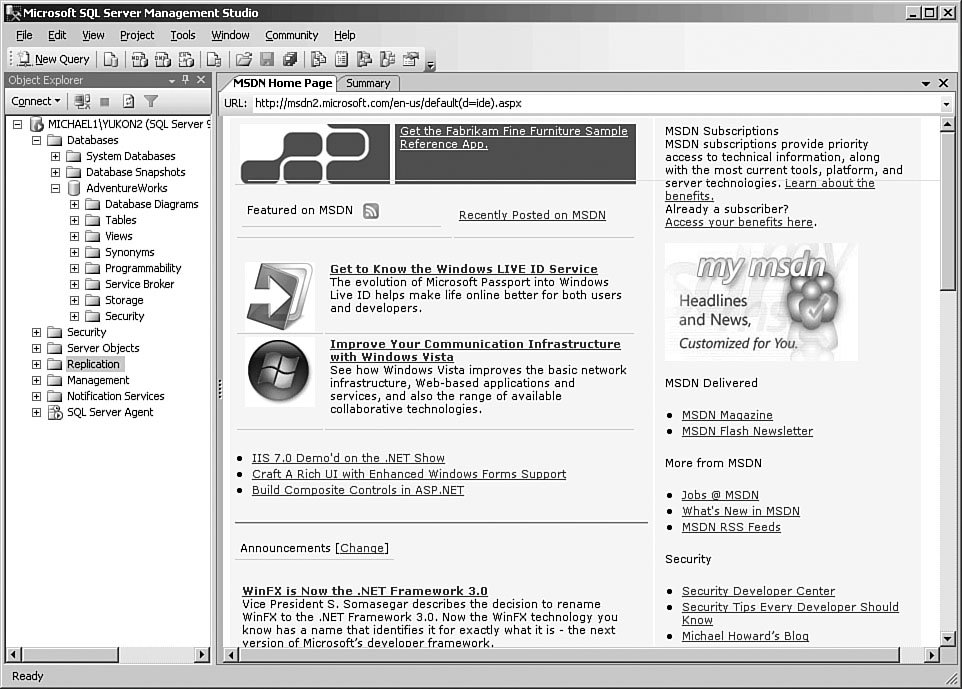The image size is (962, 689).
Task: Click the web page vertical scrollbar thumb
Action: [x=947, y=210]
